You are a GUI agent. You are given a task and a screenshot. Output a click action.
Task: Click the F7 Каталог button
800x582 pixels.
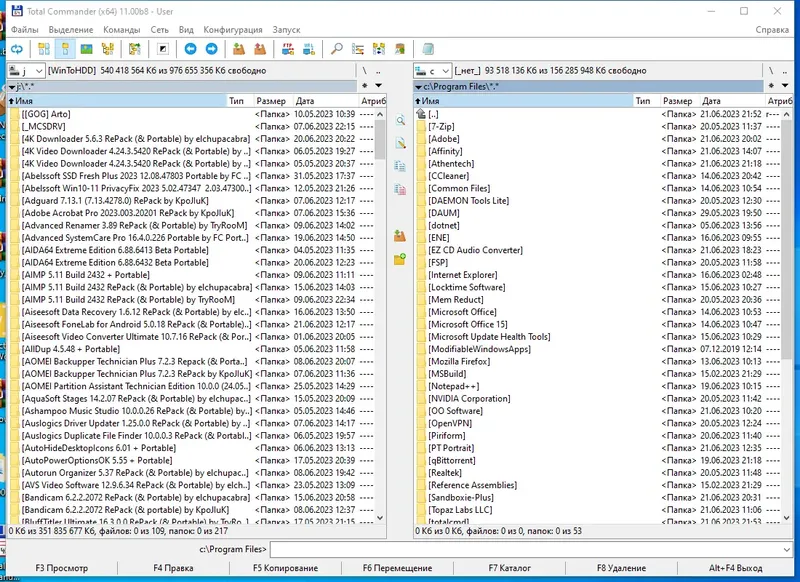click(x=509, y=568)
